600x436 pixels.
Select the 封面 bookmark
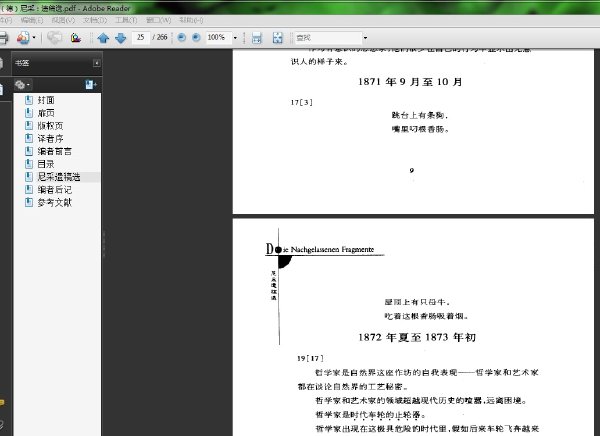pyautogui.click(x=46, y=100)
